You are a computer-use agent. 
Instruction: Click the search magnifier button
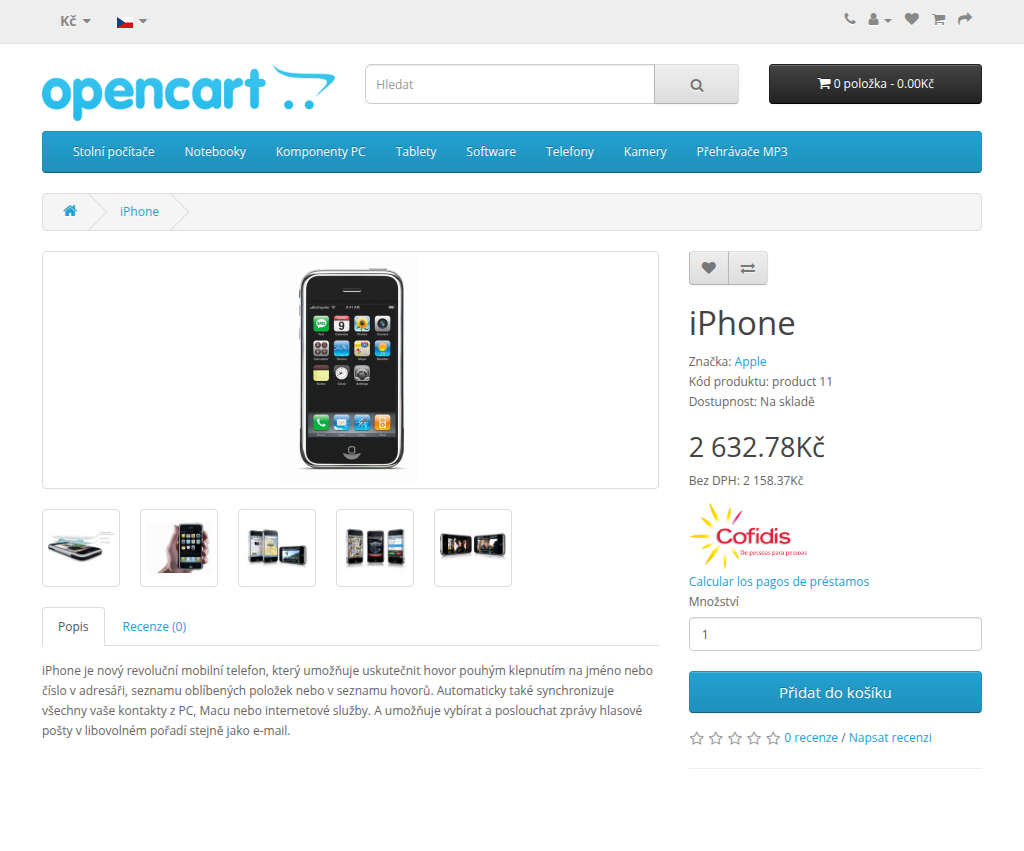click(696, 84)
